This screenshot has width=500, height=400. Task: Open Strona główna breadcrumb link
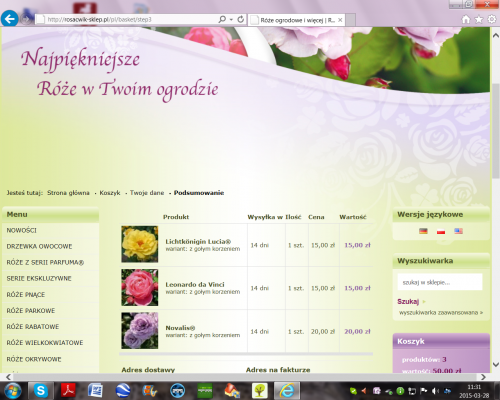pyautogui.click(x=68, y=193)
